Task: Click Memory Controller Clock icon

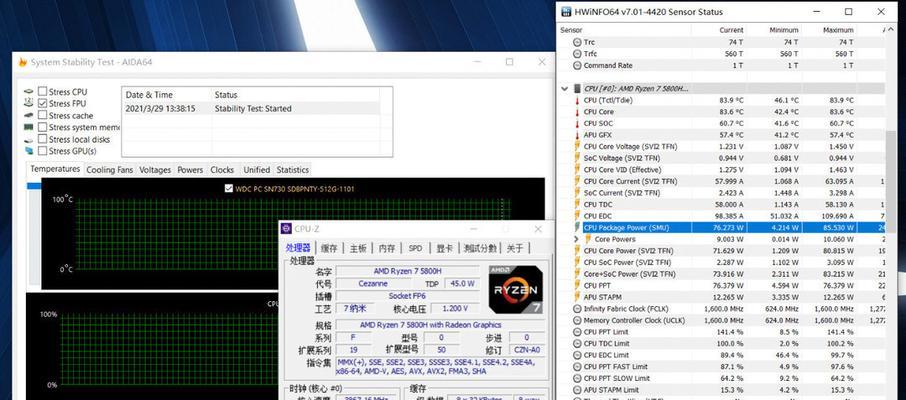Action: (x=577, y=320)
